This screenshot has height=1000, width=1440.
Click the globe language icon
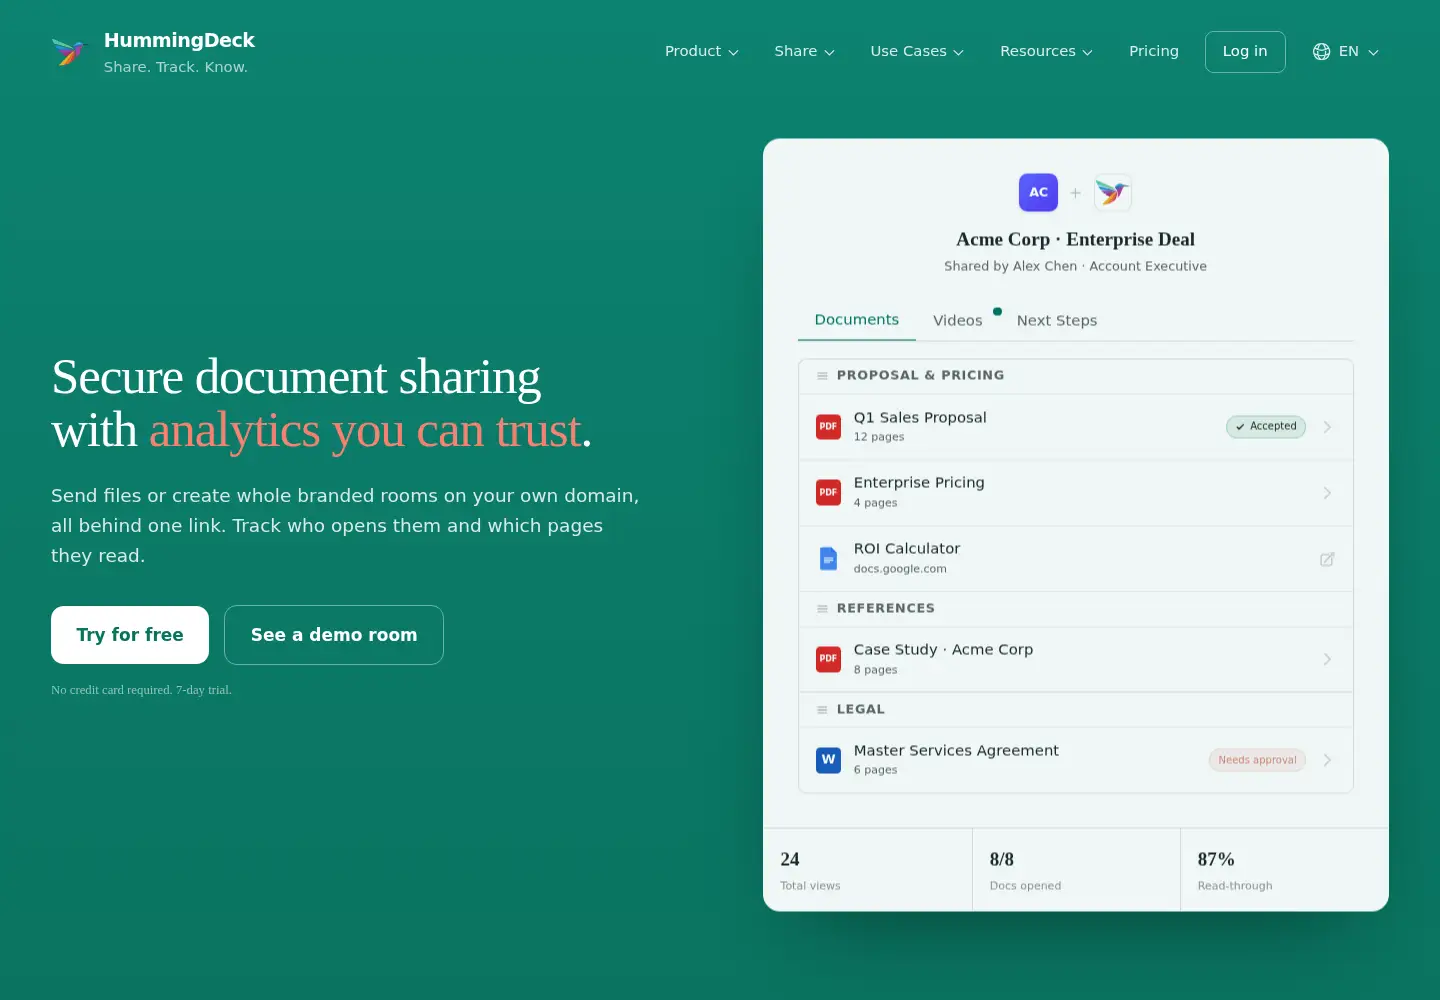[x=1321, y=52]
